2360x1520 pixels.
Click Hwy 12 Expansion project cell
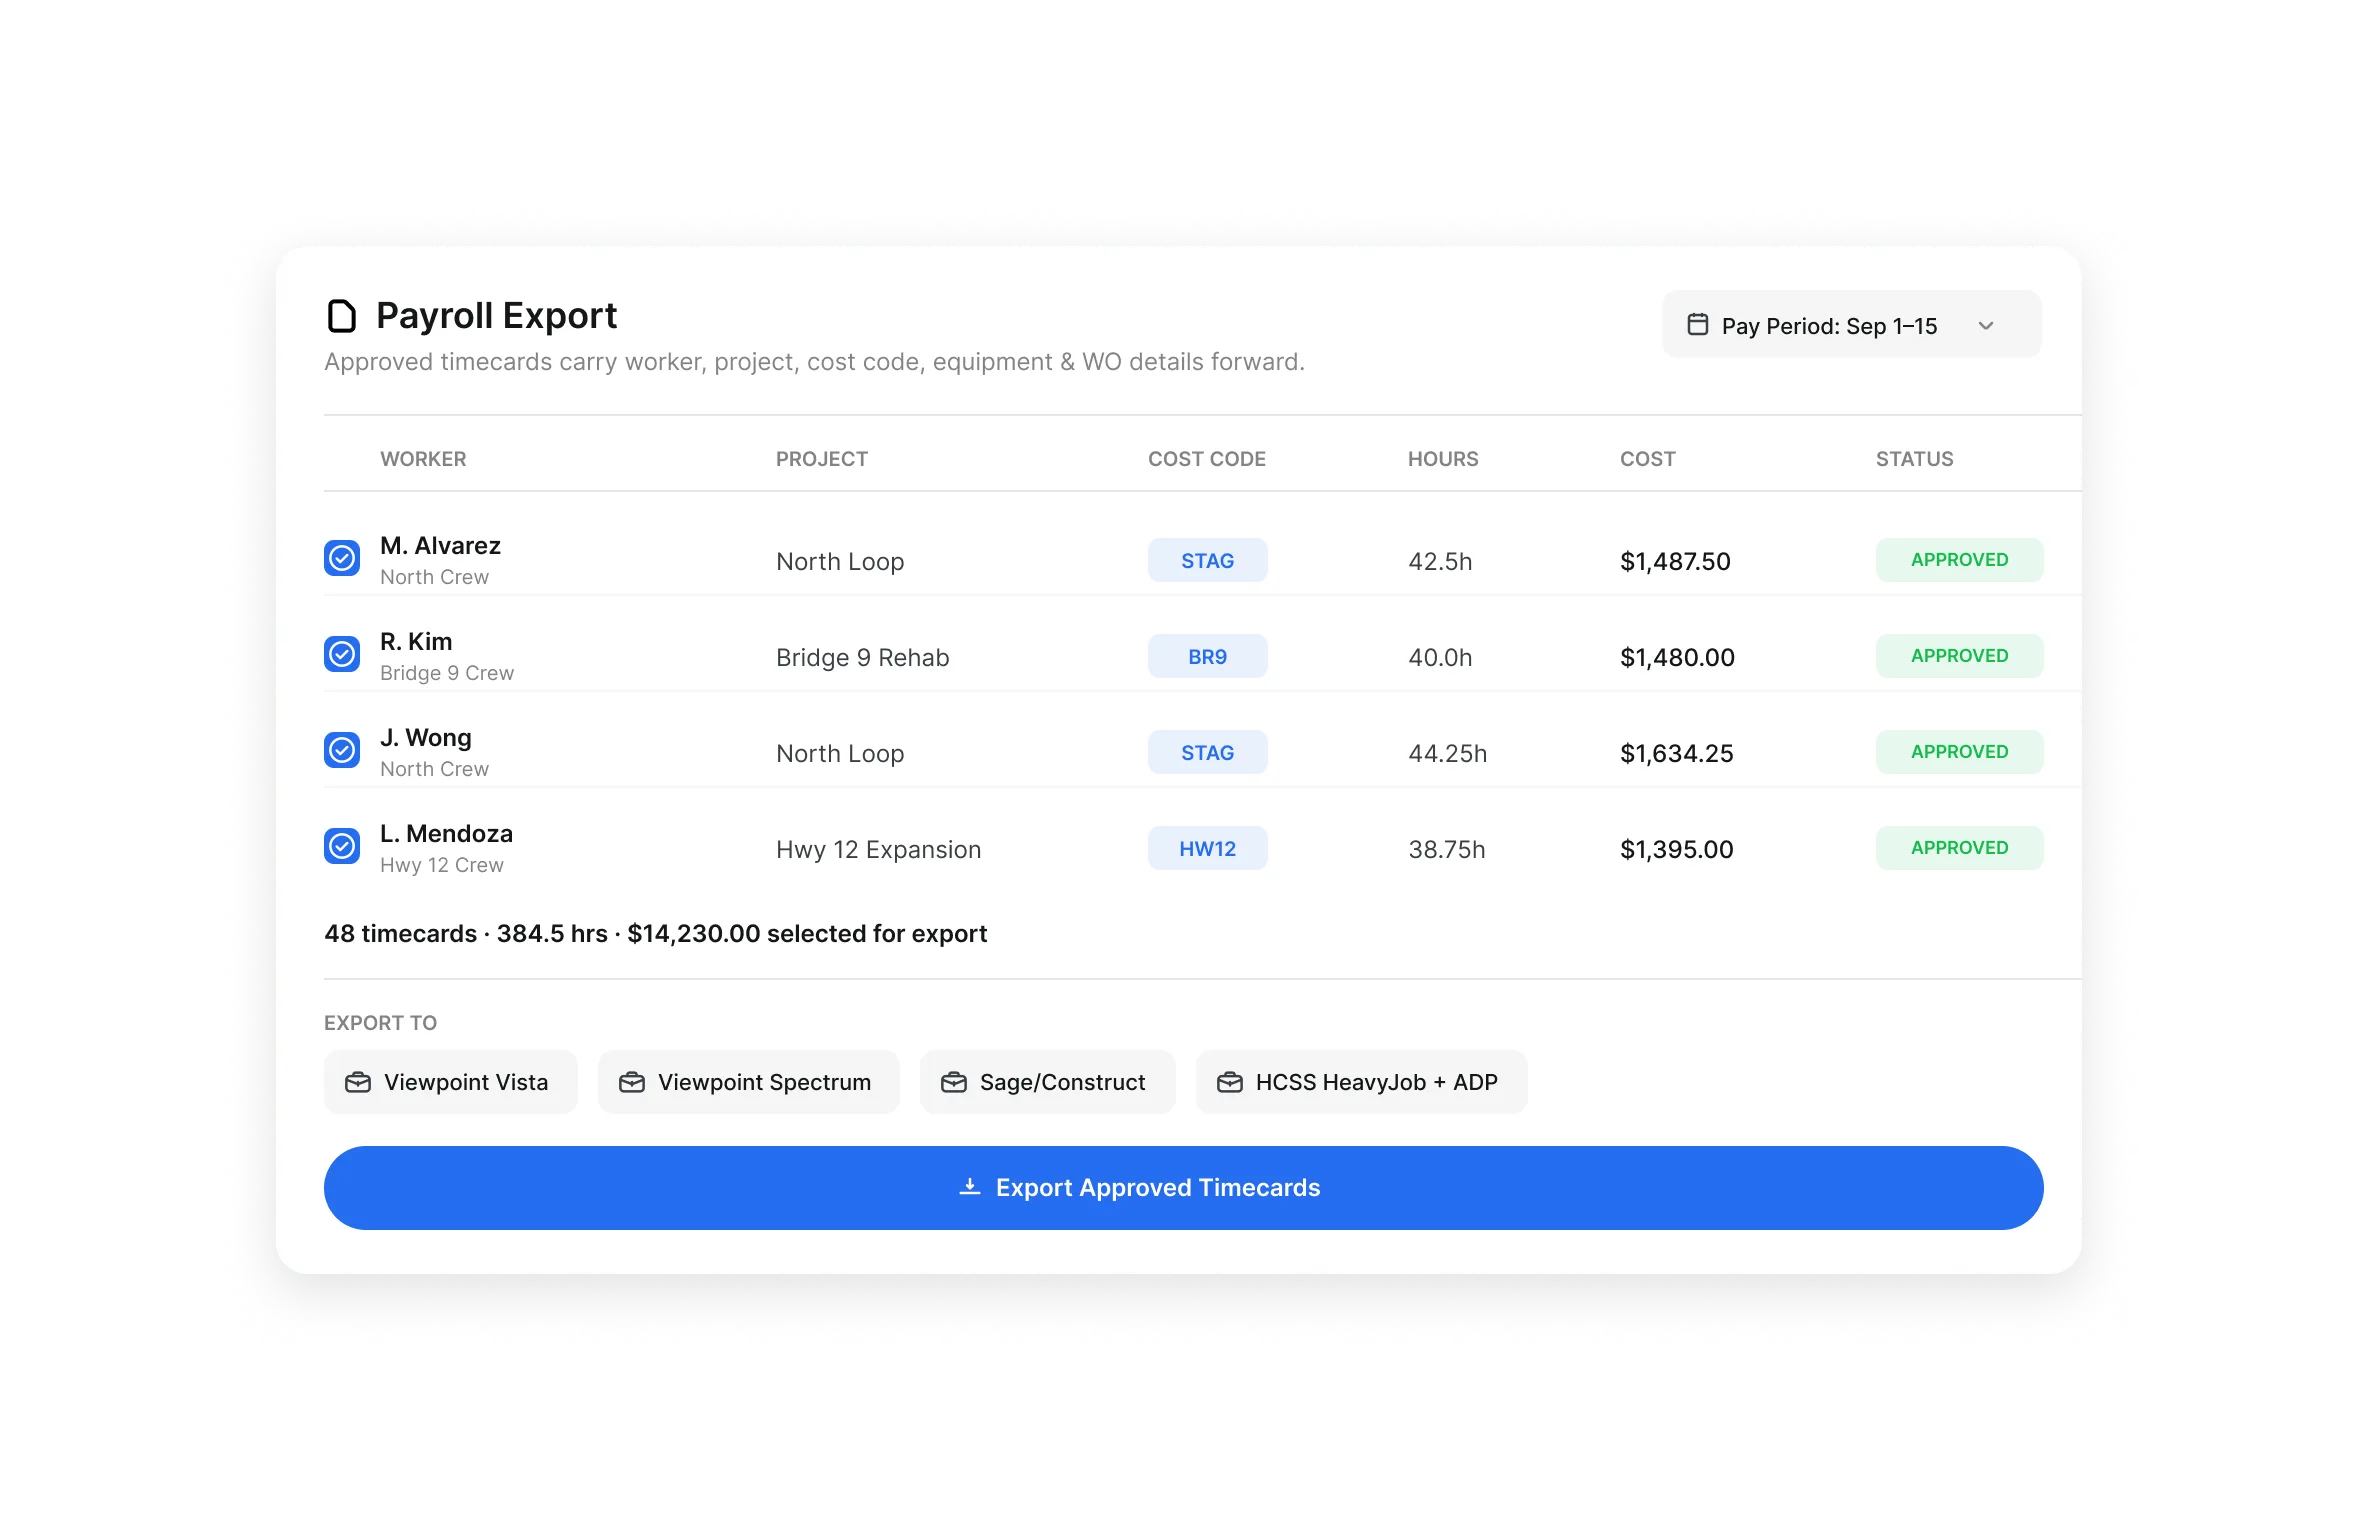point(879,849)
